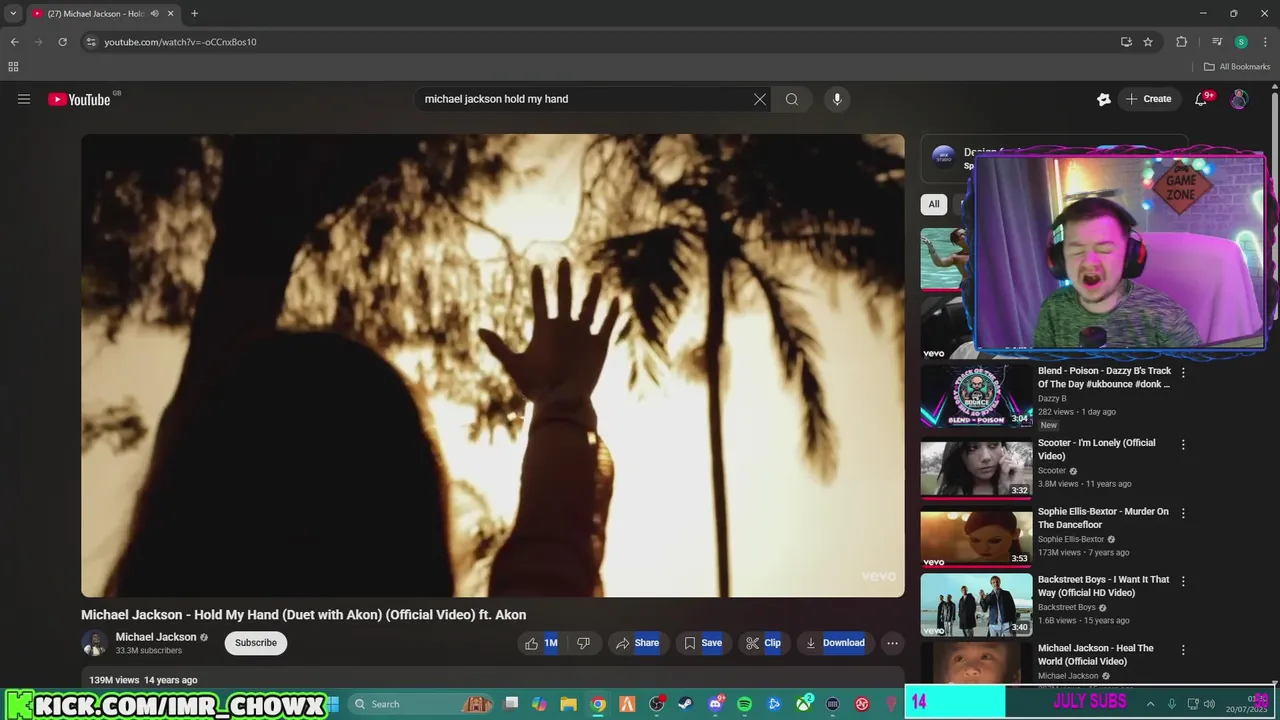Open Spotify from the taskbar
This screenshot has width=1280, height=720.
(x=744, y=704)
